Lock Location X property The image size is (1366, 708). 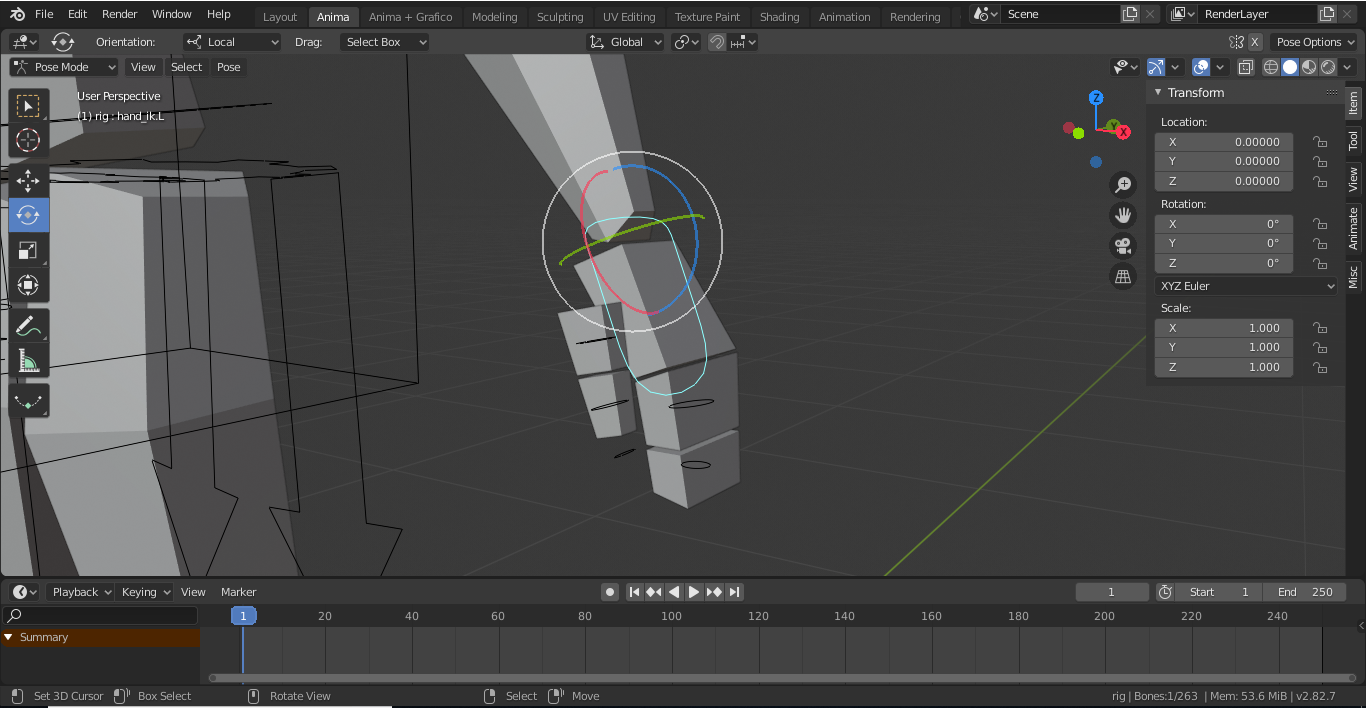[x=1320, y=142]
